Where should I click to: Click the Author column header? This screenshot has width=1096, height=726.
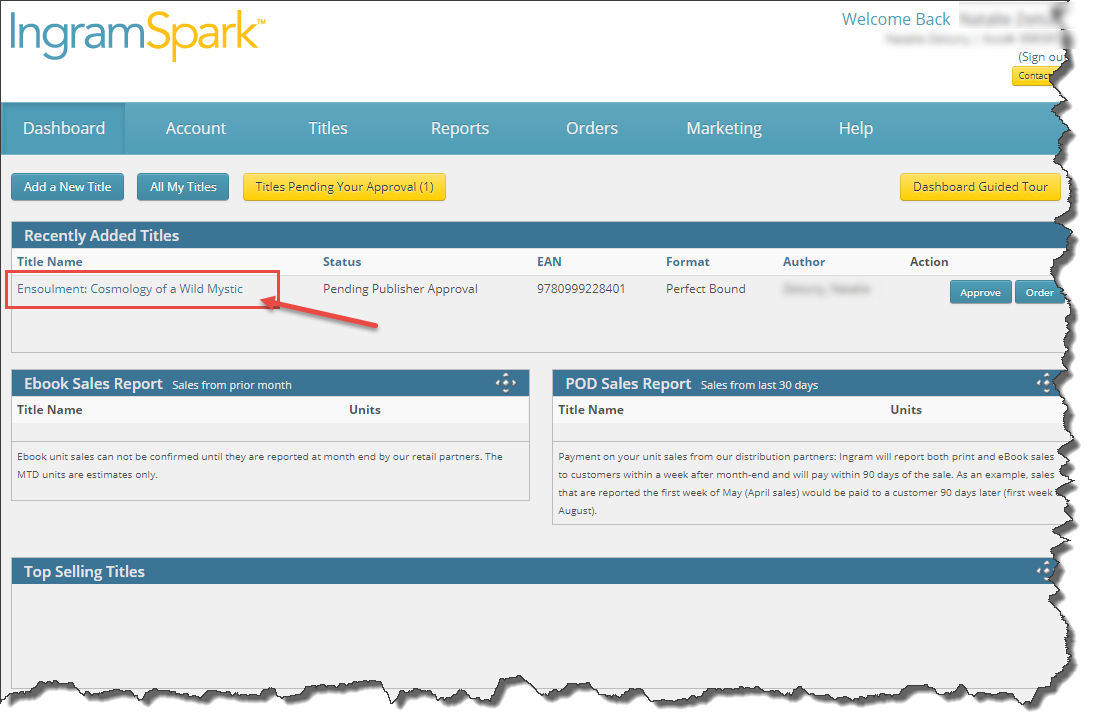(804, 262)
